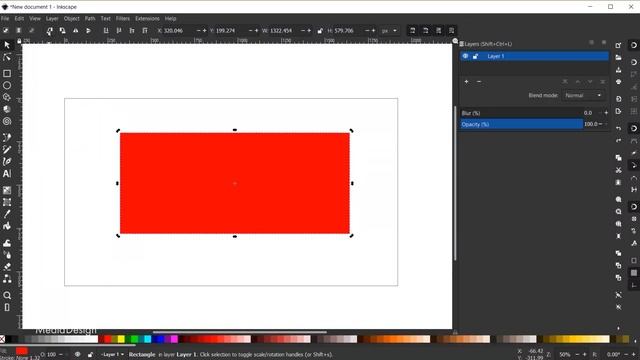This screenshot has width=640, height=360.
Task: Select the Bezier pen tool
Action: [x=7, y=138]
